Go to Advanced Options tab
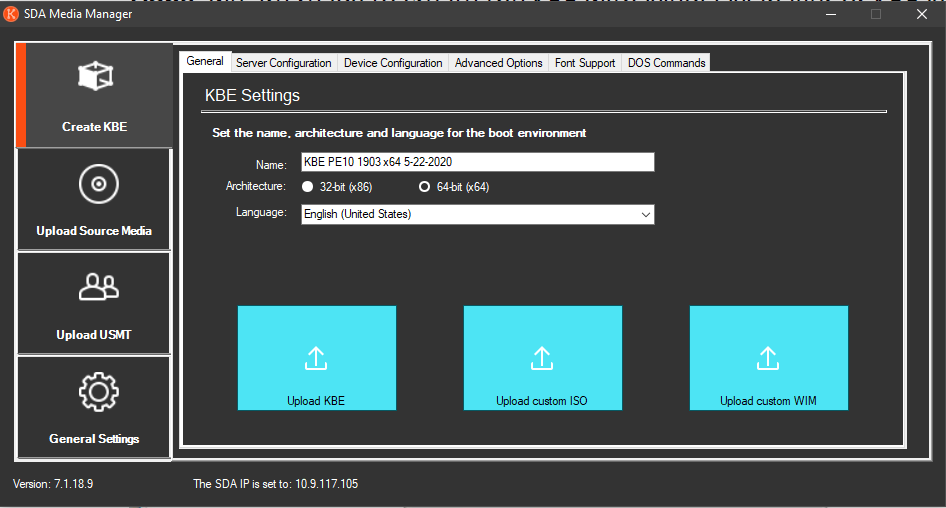Image resolution: width=946 pixels, height=508 pixels. 498,63
